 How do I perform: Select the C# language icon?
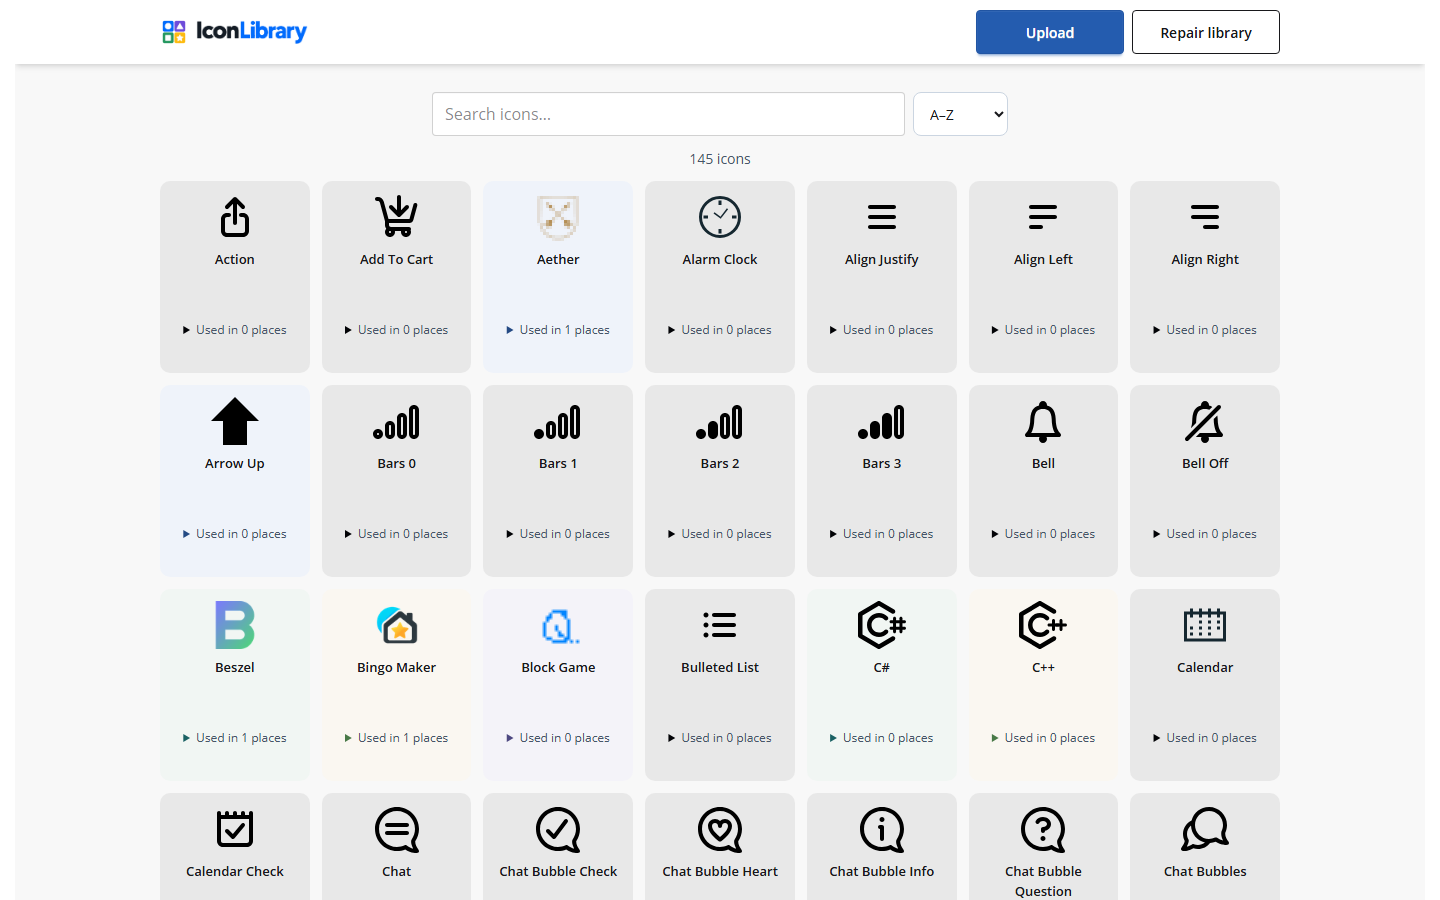click(882, 625)
